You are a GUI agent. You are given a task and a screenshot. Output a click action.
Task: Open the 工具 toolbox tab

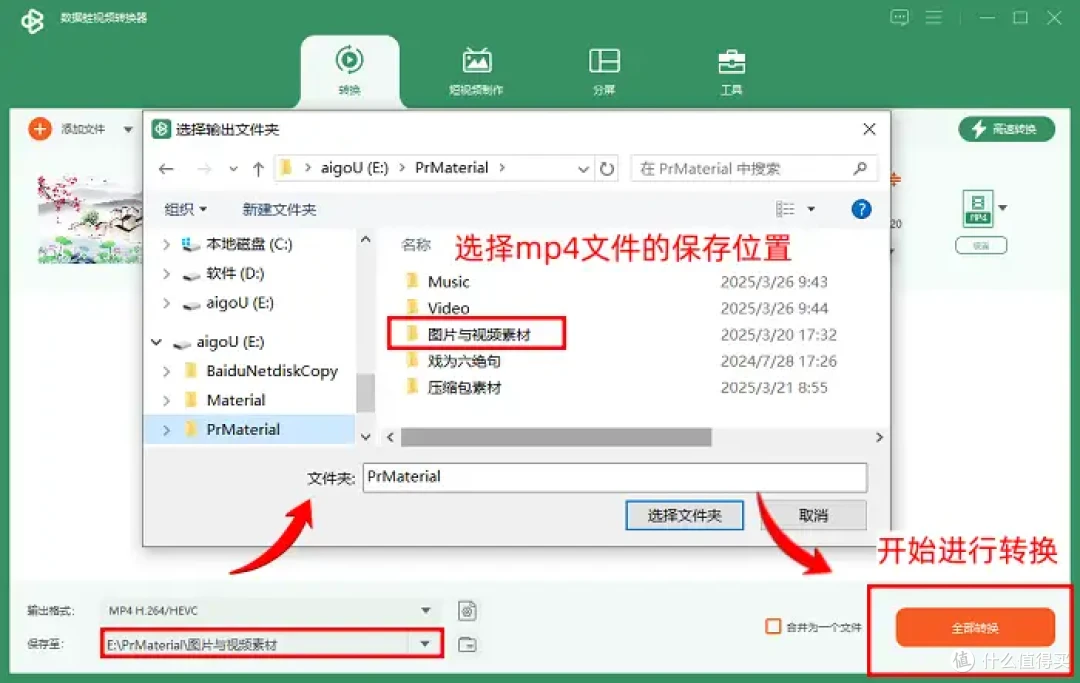point(731,71)
